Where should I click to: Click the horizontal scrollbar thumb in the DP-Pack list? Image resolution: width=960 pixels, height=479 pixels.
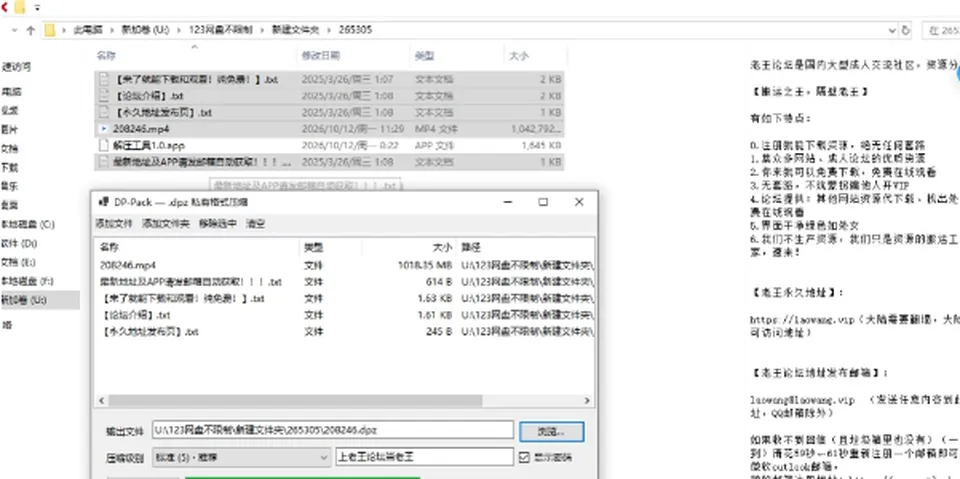pos(295,401)
